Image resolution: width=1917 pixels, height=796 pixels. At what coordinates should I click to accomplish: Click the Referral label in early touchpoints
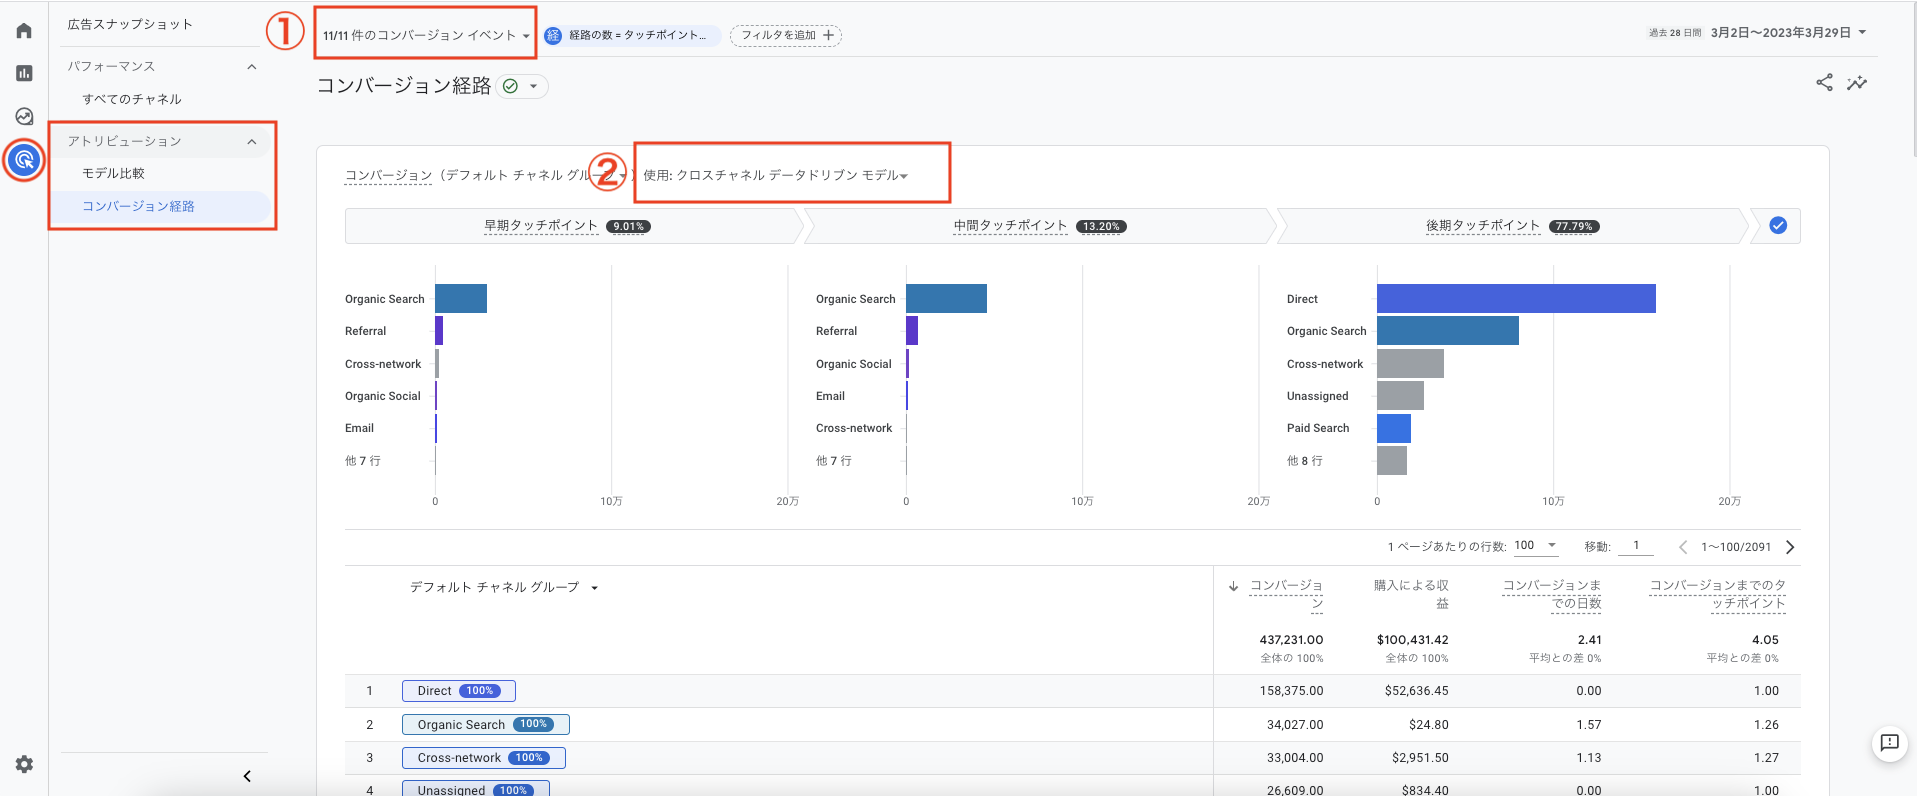[x=365, y=331]
